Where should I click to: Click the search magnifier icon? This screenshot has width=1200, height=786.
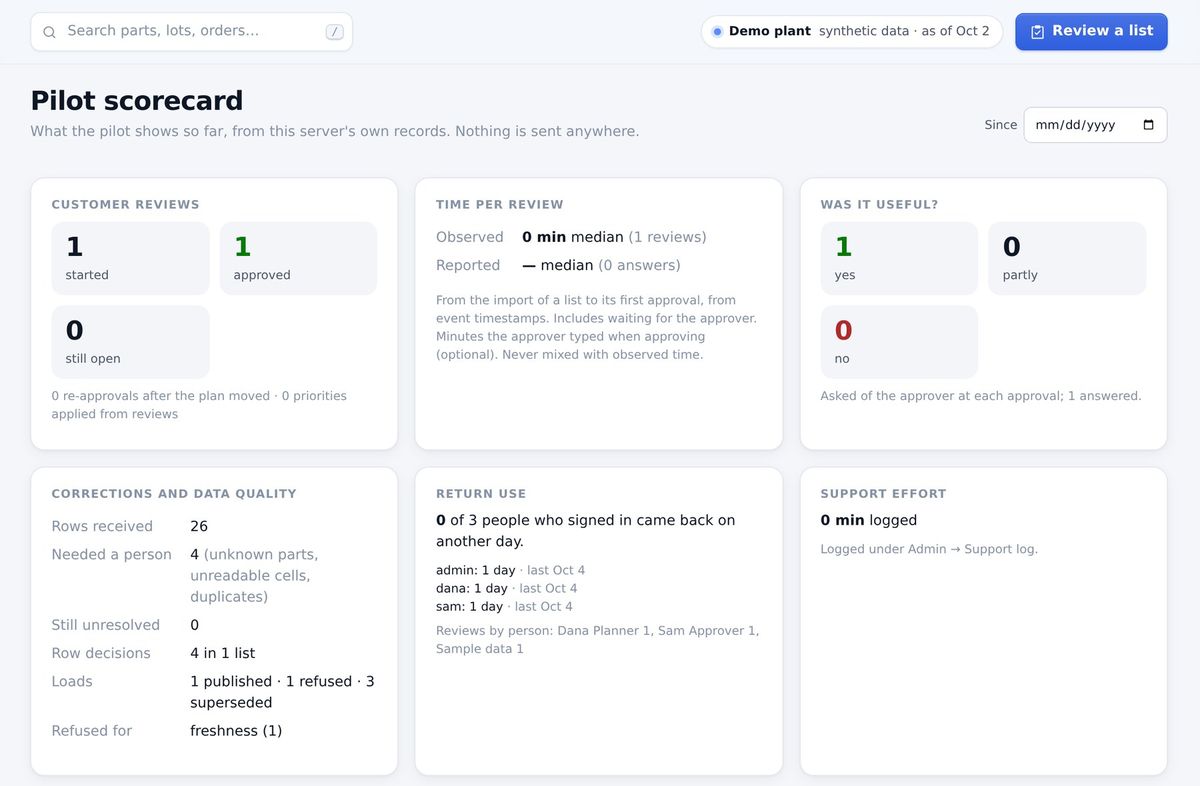pyautogui.click(x=49, y=32)
